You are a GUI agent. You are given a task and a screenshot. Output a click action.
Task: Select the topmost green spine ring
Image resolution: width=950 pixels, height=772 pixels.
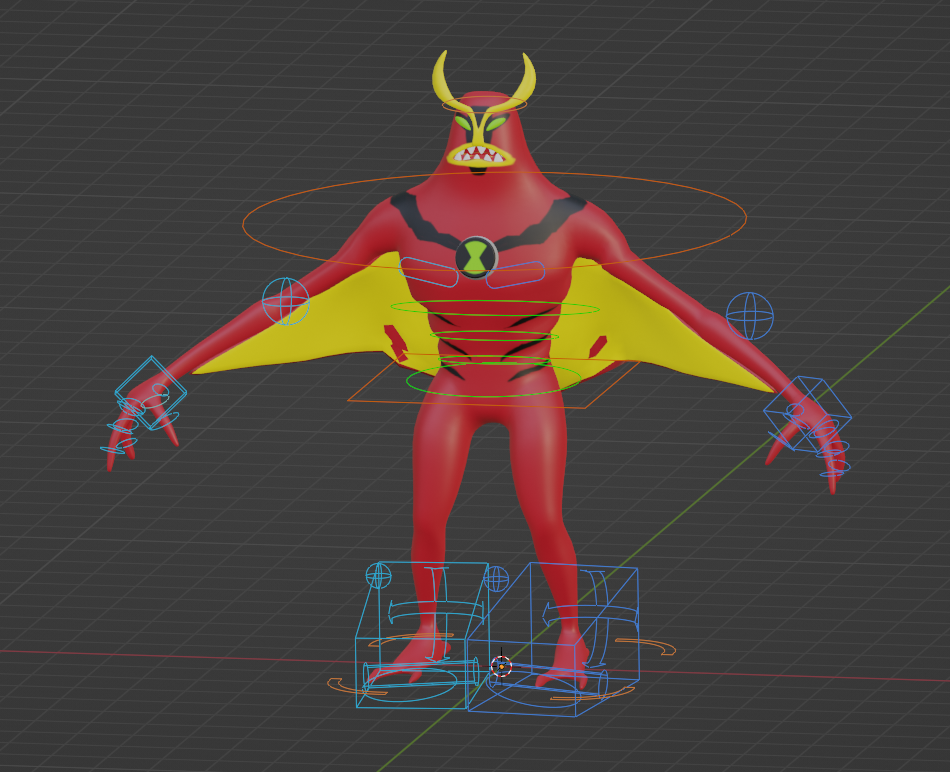pyautogui.click(x=495, y=308)
